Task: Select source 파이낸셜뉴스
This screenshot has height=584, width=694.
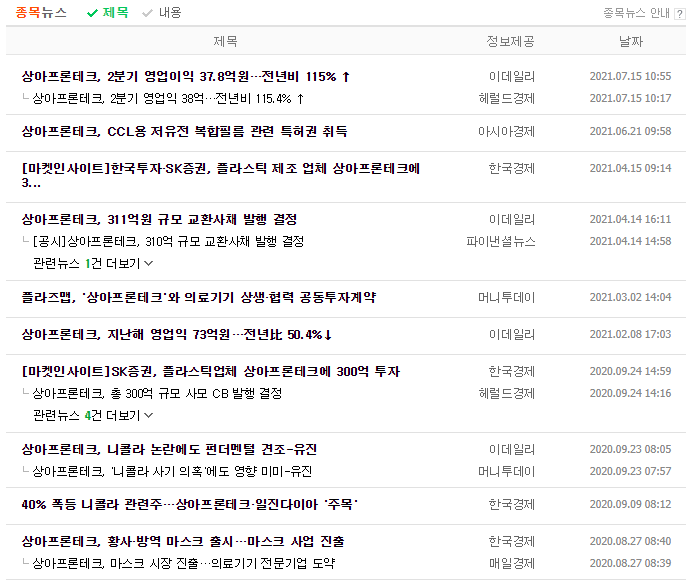Action: click(x=501, y=241)
